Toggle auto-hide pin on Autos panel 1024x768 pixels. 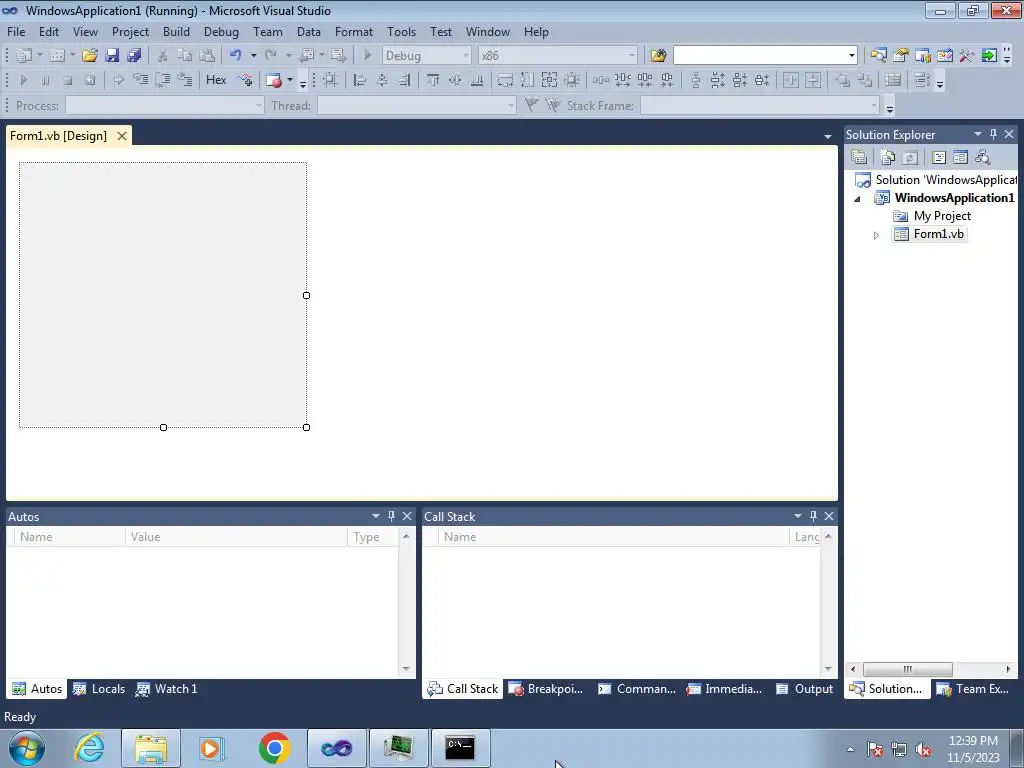[391, 516]
